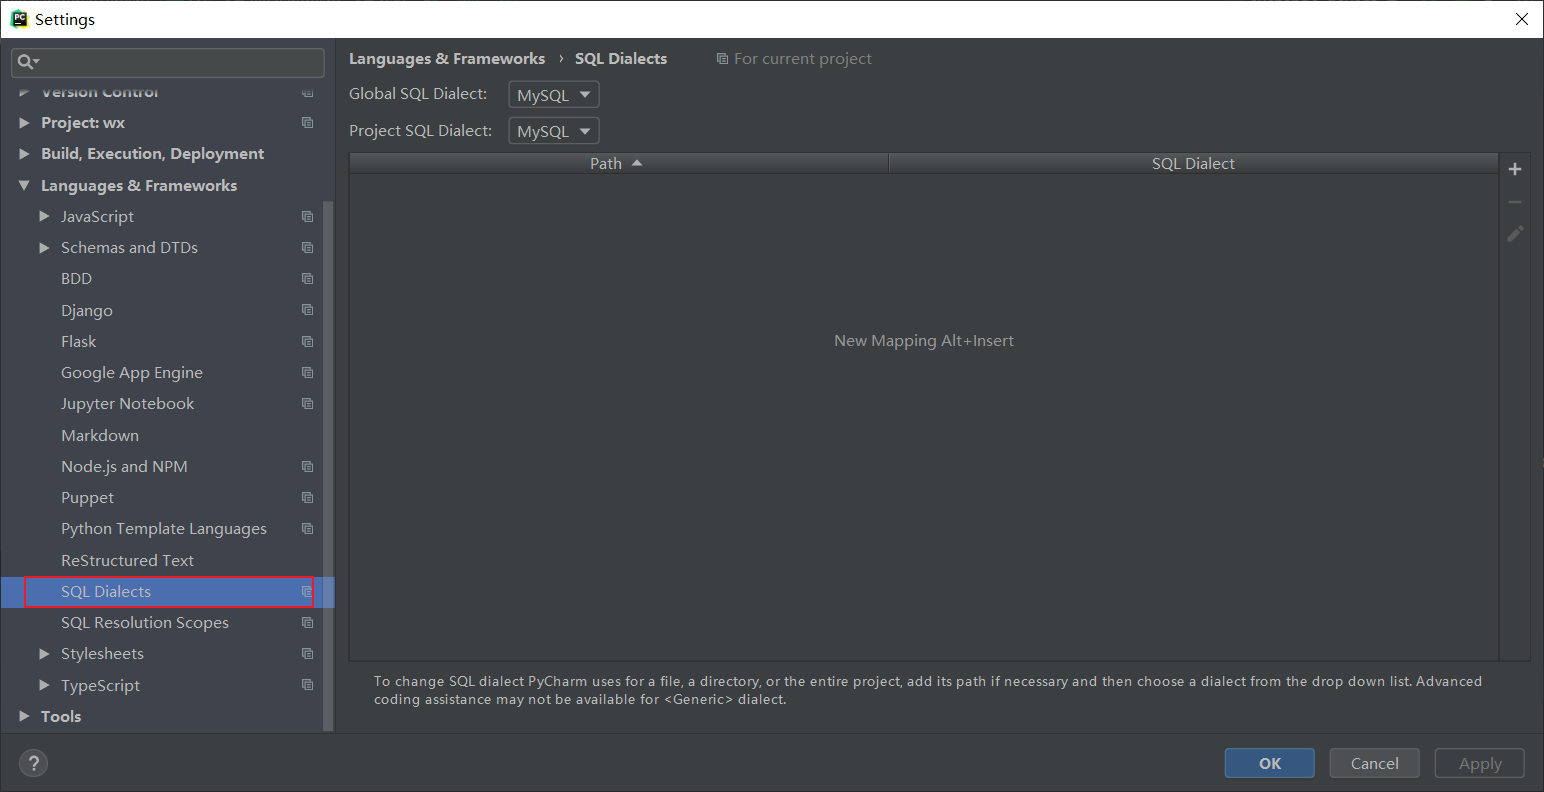The height and width of the screenshot is (792, 1544).
Task: Select the BDD settings page
Action: click(77, 279)
